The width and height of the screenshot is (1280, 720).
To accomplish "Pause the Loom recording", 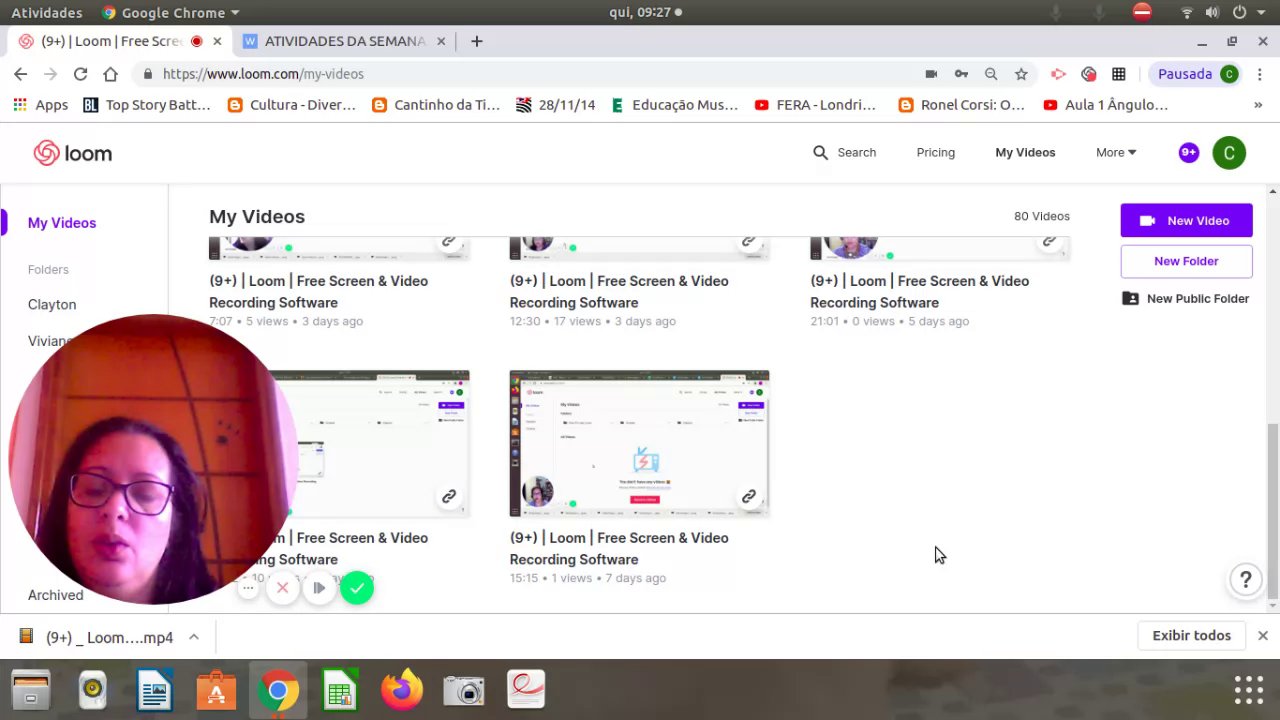I will pyautogui.click(x=319, y=588).
